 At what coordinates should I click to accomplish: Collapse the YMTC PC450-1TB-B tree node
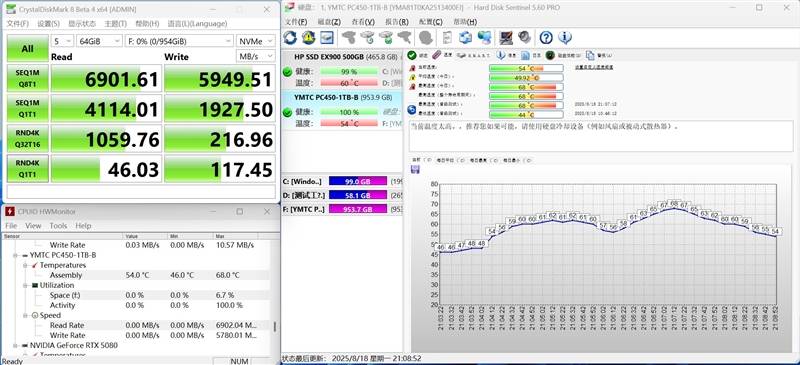click(x=15, y=255)
